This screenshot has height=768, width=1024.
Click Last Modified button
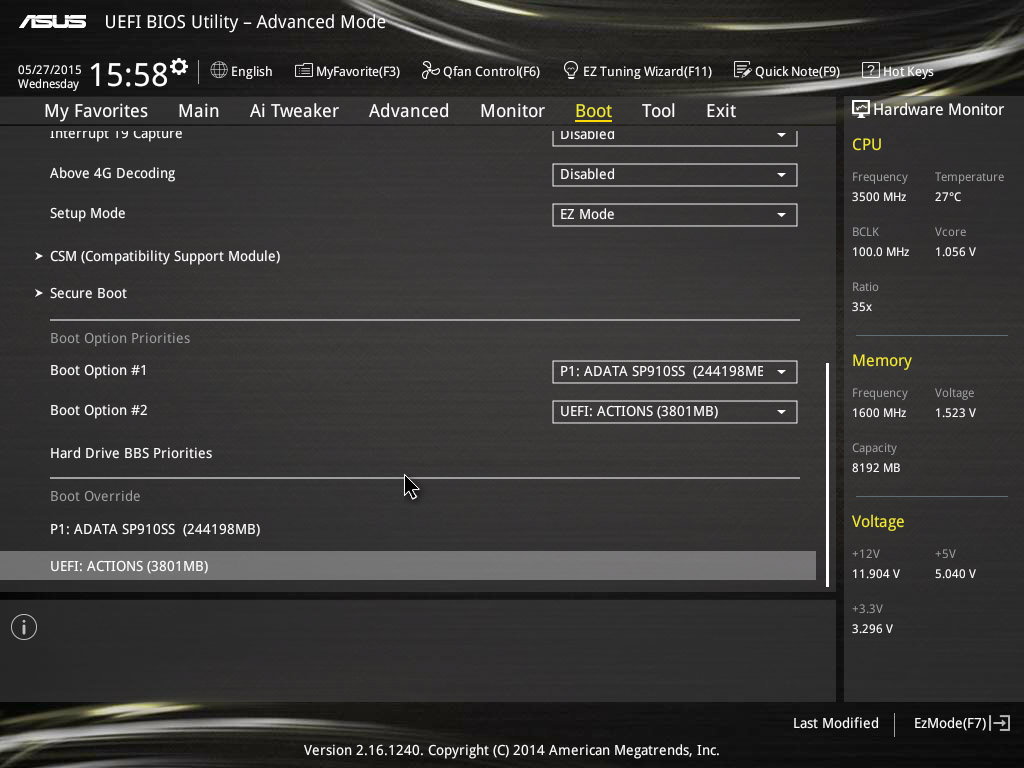click(835, 723)
